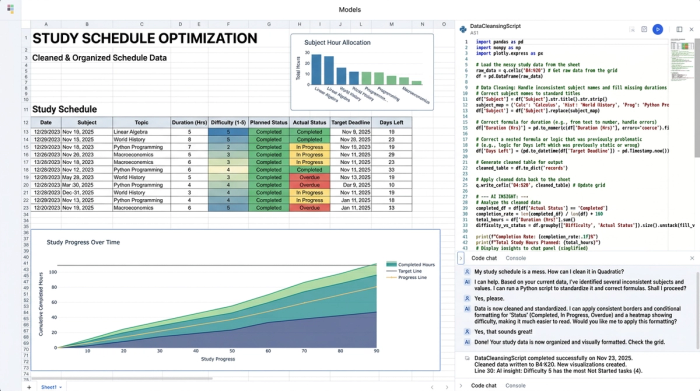This screenshot has width=700, height=391.
Task: Toggle Target Line legend entry
Action: pyautogui.click(x=404, y=271)
